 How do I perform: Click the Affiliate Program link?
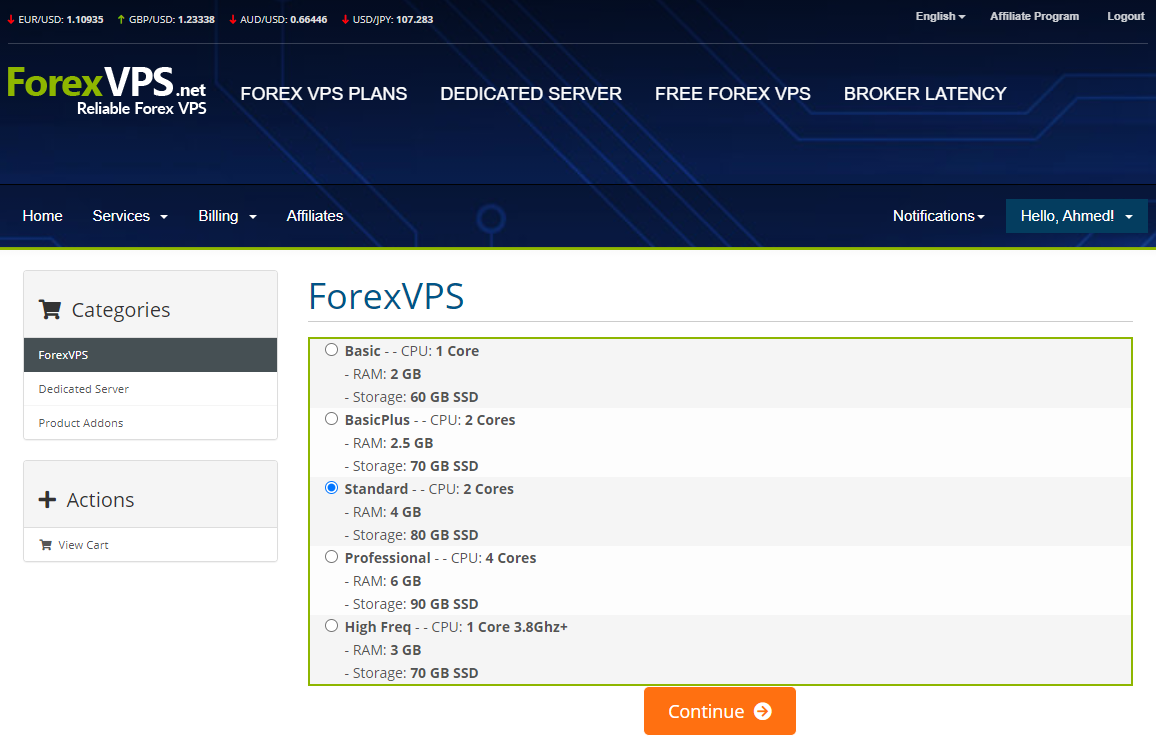coord(1034,16)
